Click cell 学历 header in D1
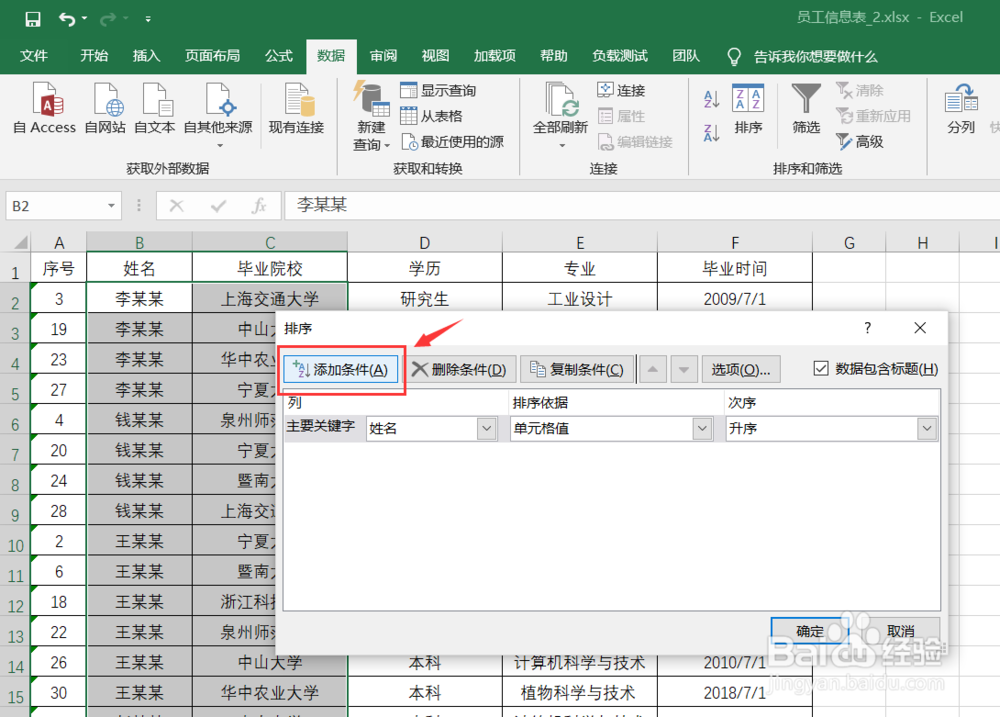The height and width of the screenshot is (717, 1000). tap(425, 269)
